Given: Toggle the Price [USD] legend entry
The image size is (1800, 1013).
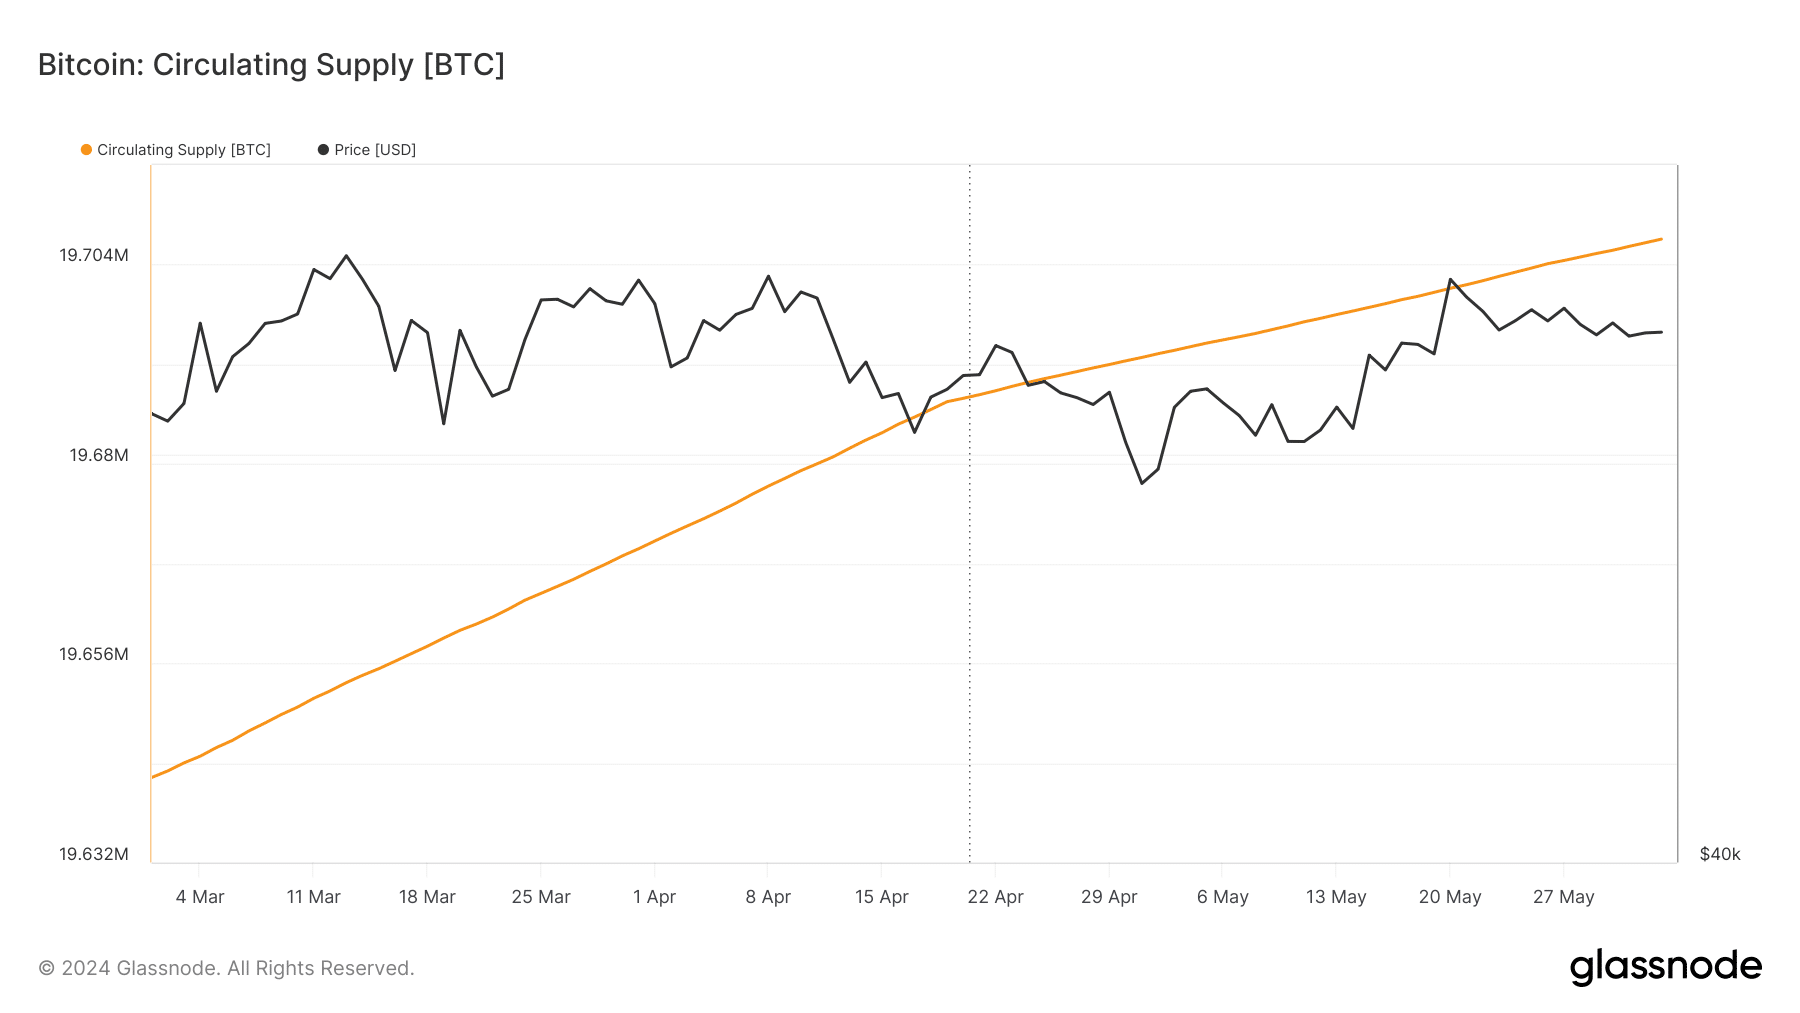Looking at the screenshot, I should pos(367,150).
